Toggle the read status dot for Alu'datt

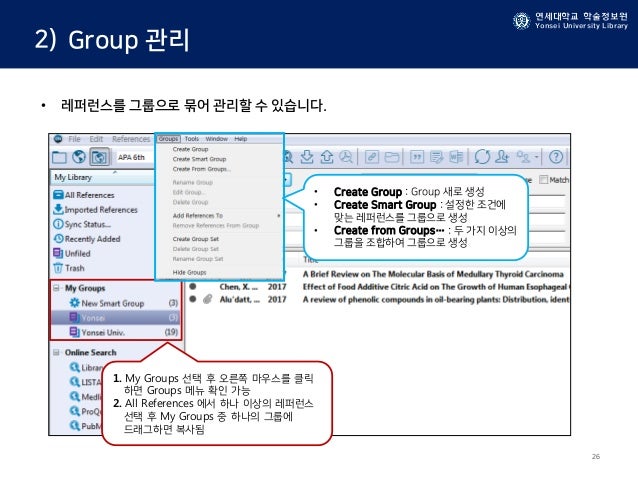point(193,299)
